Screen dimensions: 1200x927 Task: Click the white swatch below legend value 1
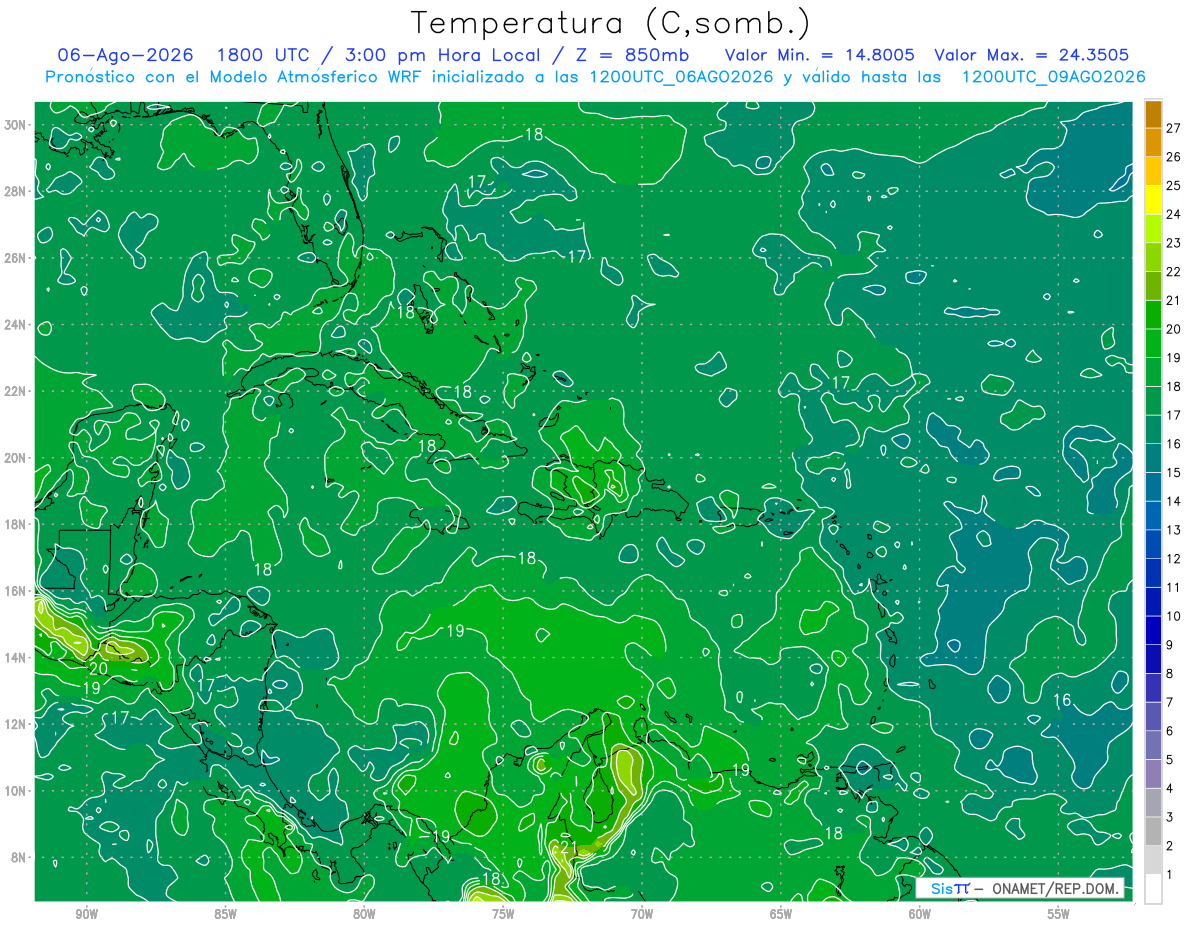pos(1153,889)
